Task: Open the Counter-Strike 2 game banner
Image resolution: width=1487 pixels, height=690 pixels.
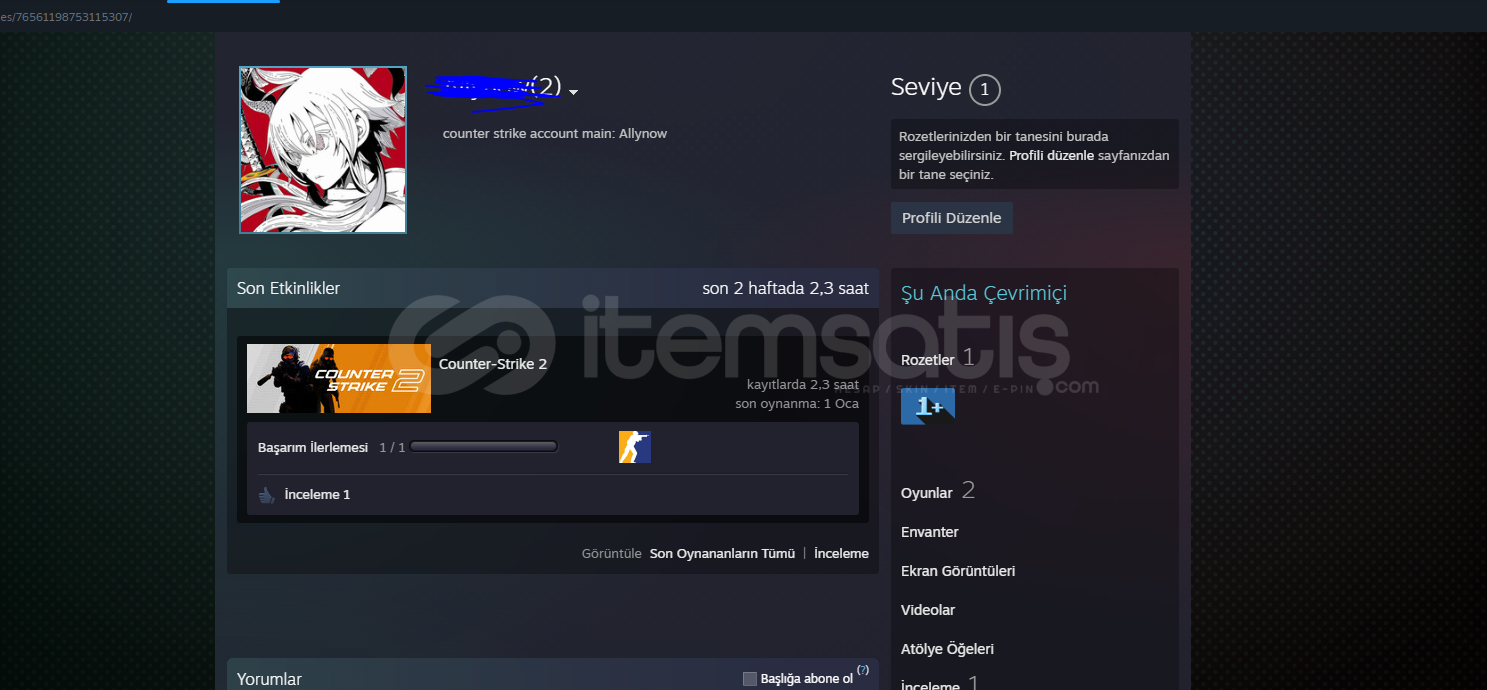Action: 339,378
